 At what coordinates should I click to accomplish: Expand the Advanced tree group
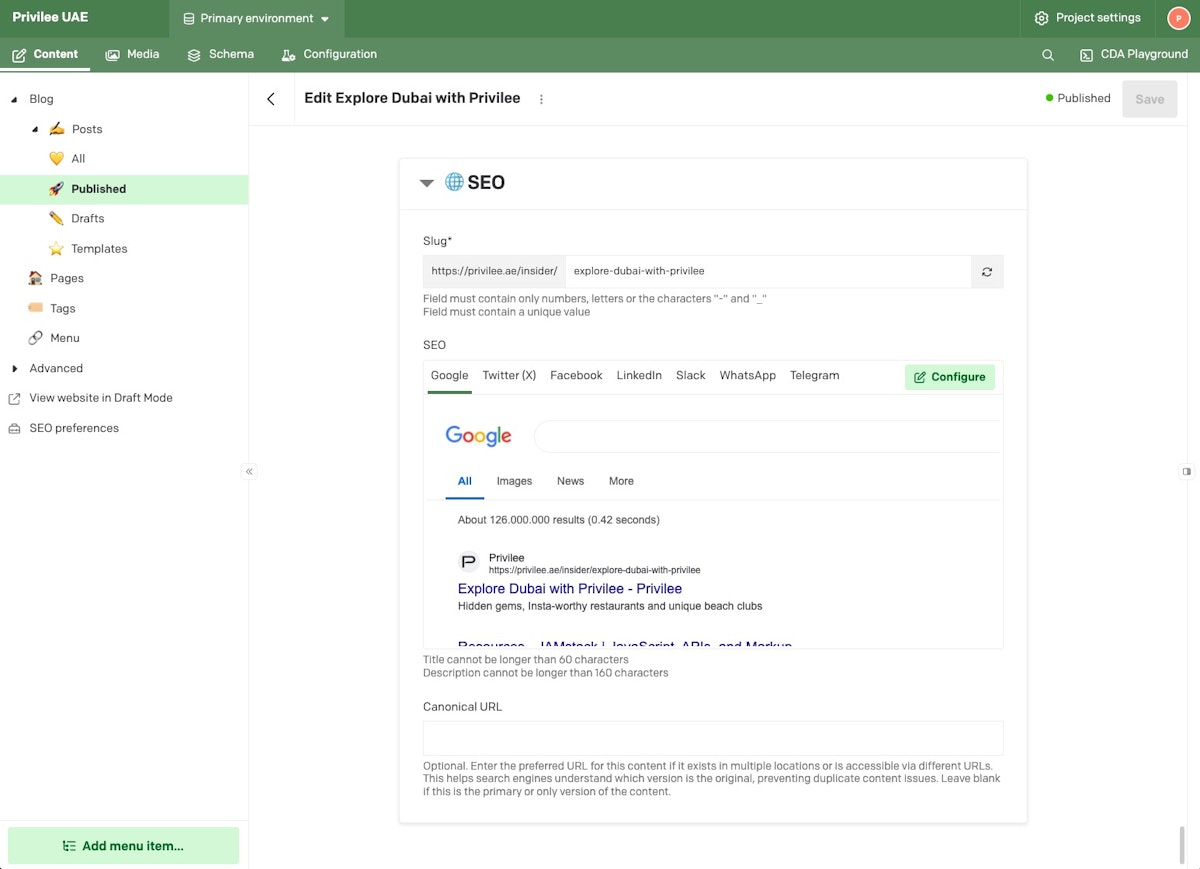pyautogui.click(x=14, y=369)
